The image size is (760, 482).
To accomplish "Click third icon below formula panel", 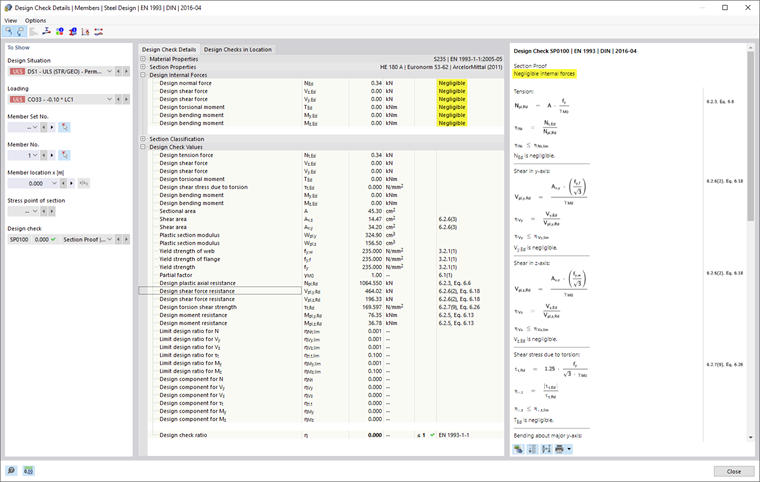I will 546,449.
